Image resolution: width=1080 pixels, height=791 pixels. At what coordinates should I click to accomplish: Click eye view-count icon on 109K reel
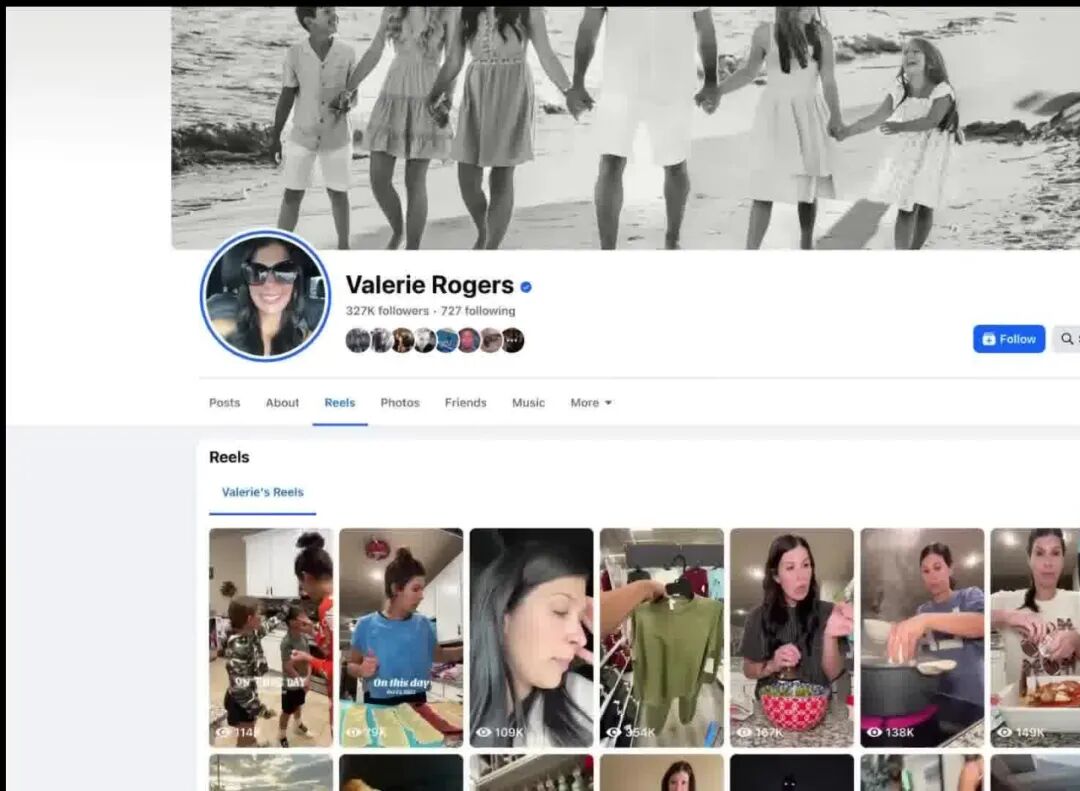[x=484, y=732]
